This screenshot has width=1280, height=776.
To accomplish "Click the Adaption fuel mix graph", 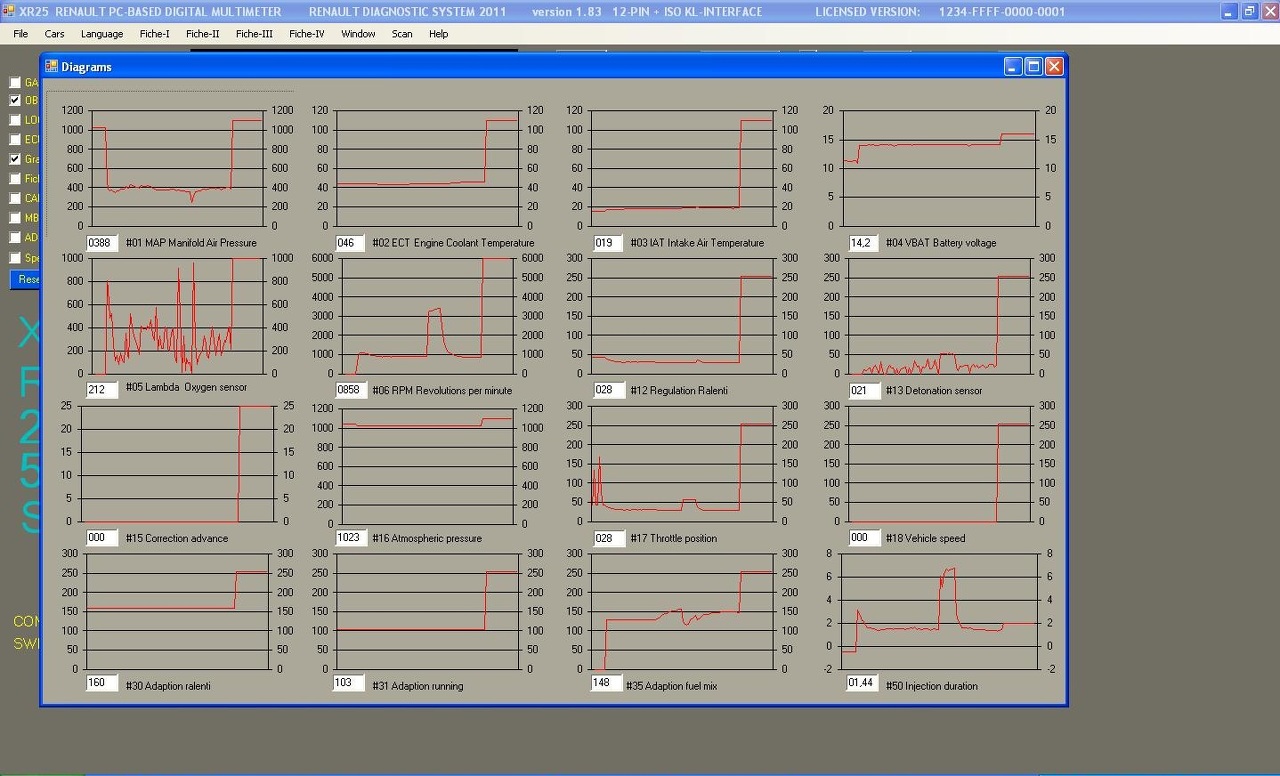I will [x=683, y=610].
